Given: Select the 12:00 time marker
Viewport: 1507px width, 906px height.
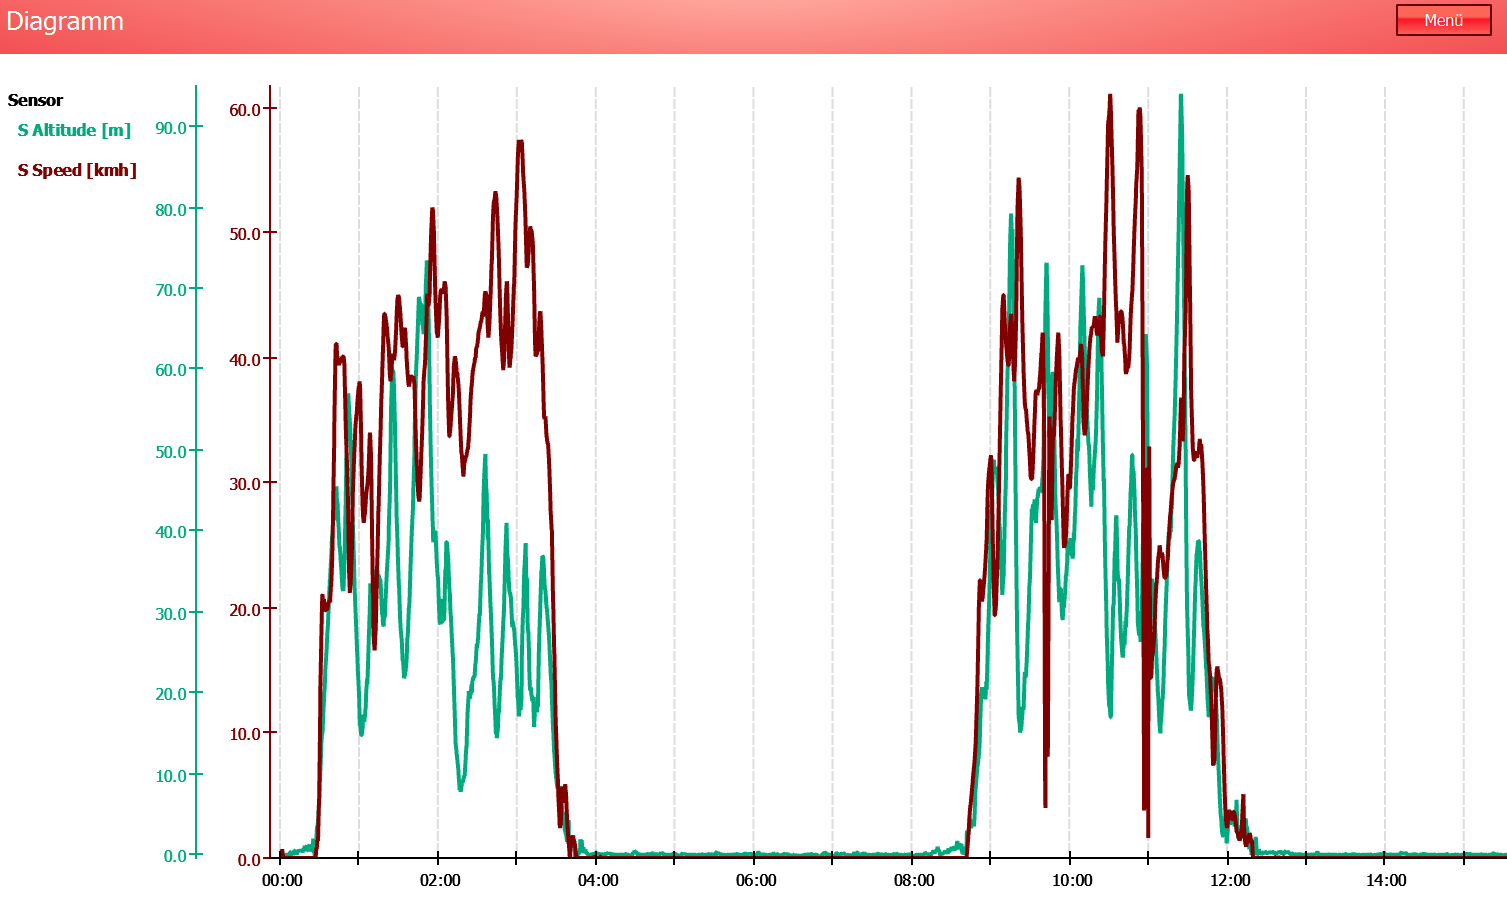Looking at the screenshot, I should pyautogui.click(x=1230, y=880).
